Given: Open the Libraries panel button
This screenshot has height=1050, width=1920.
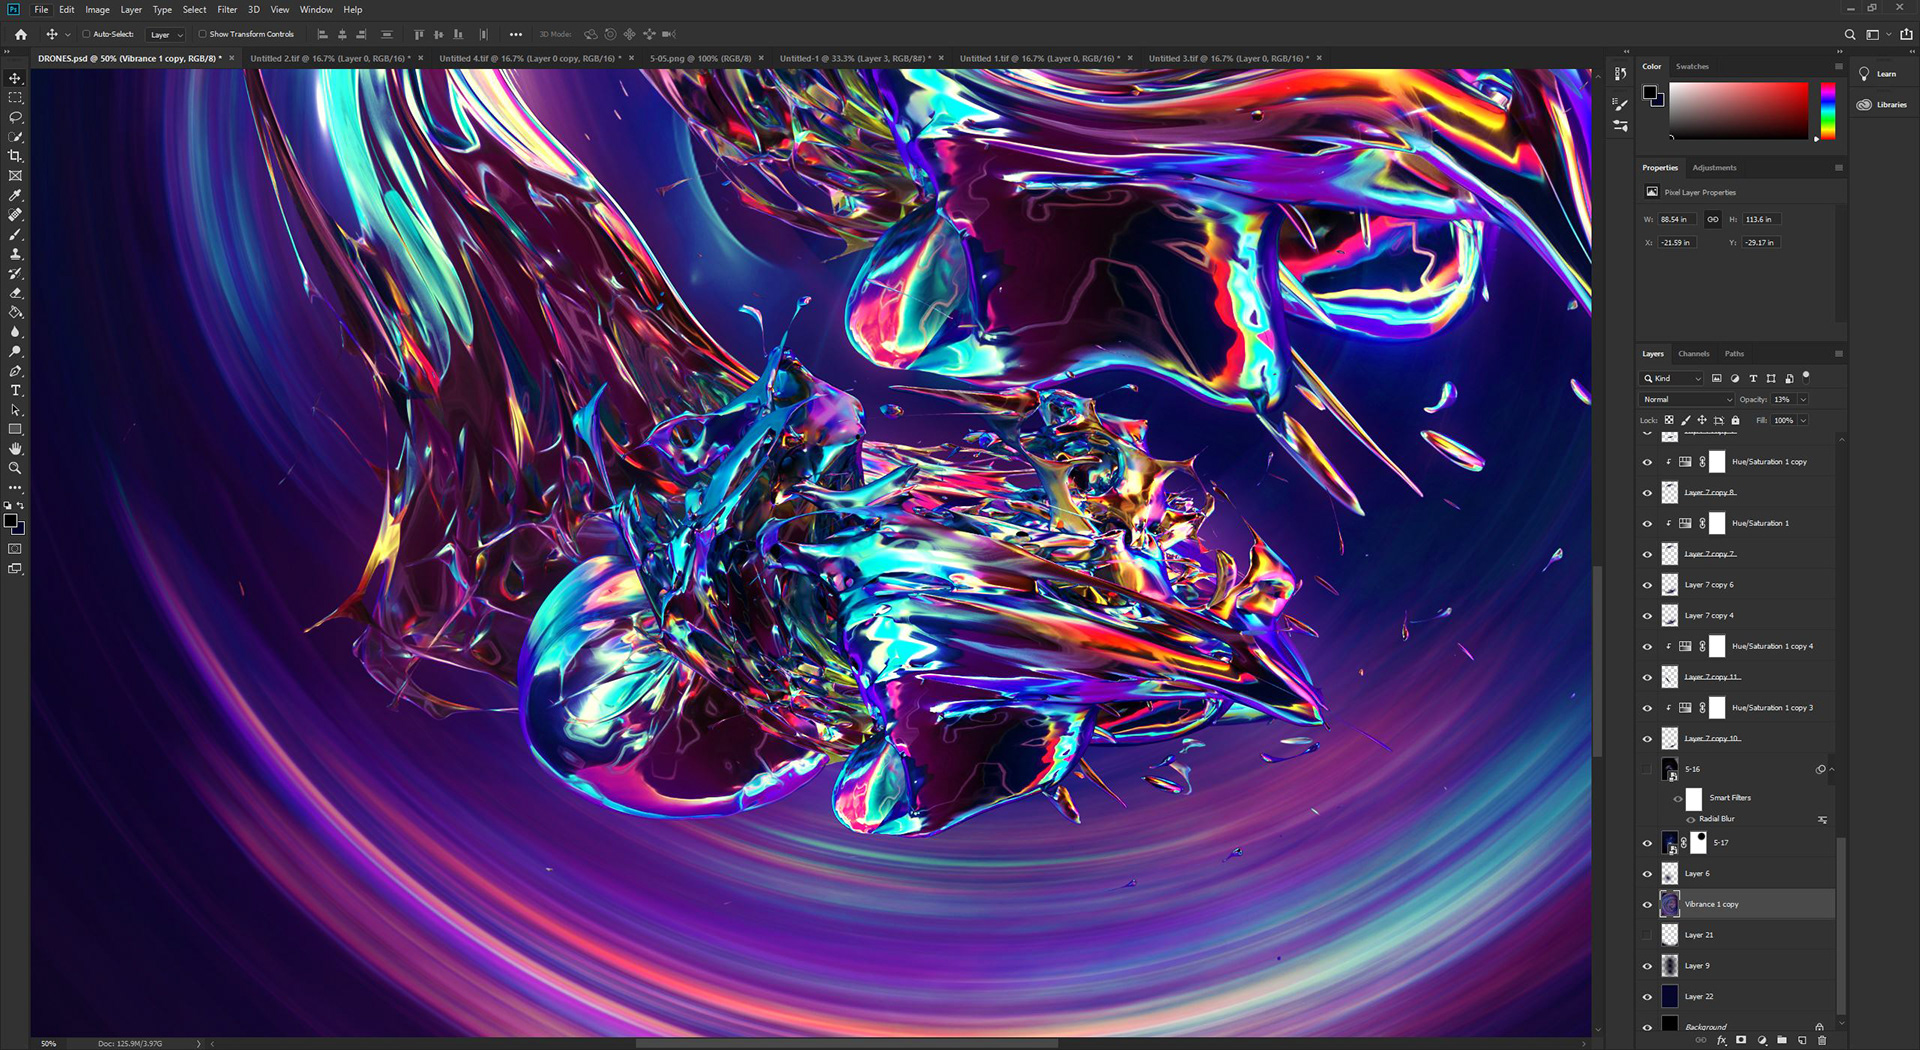Looking at the screenshot, I should click(1882, 104).
